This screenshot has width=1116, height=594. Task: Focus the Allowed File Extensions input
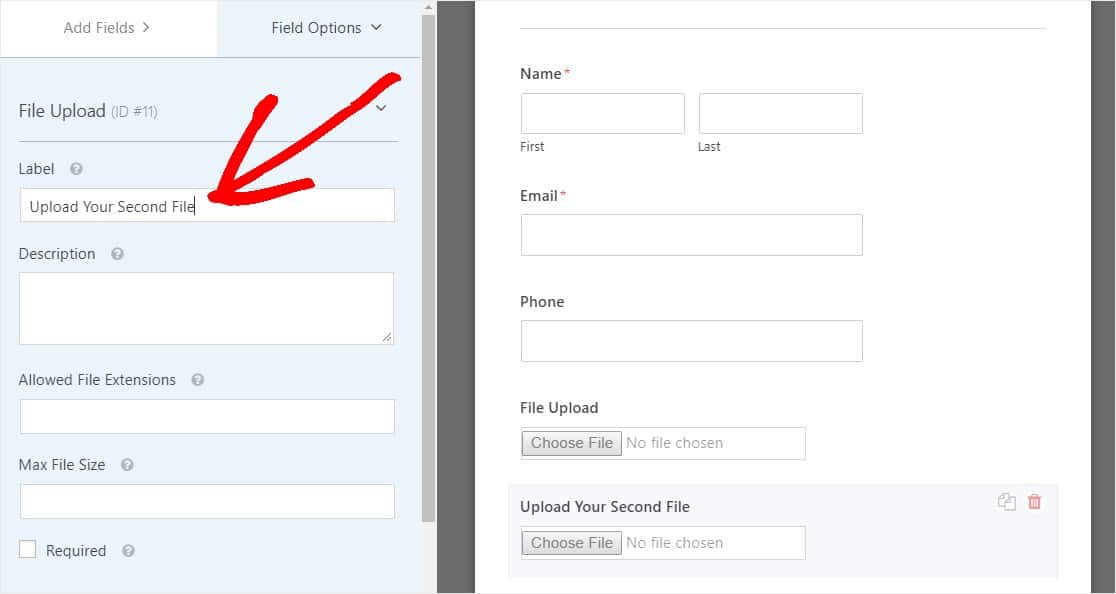(207, 416)
